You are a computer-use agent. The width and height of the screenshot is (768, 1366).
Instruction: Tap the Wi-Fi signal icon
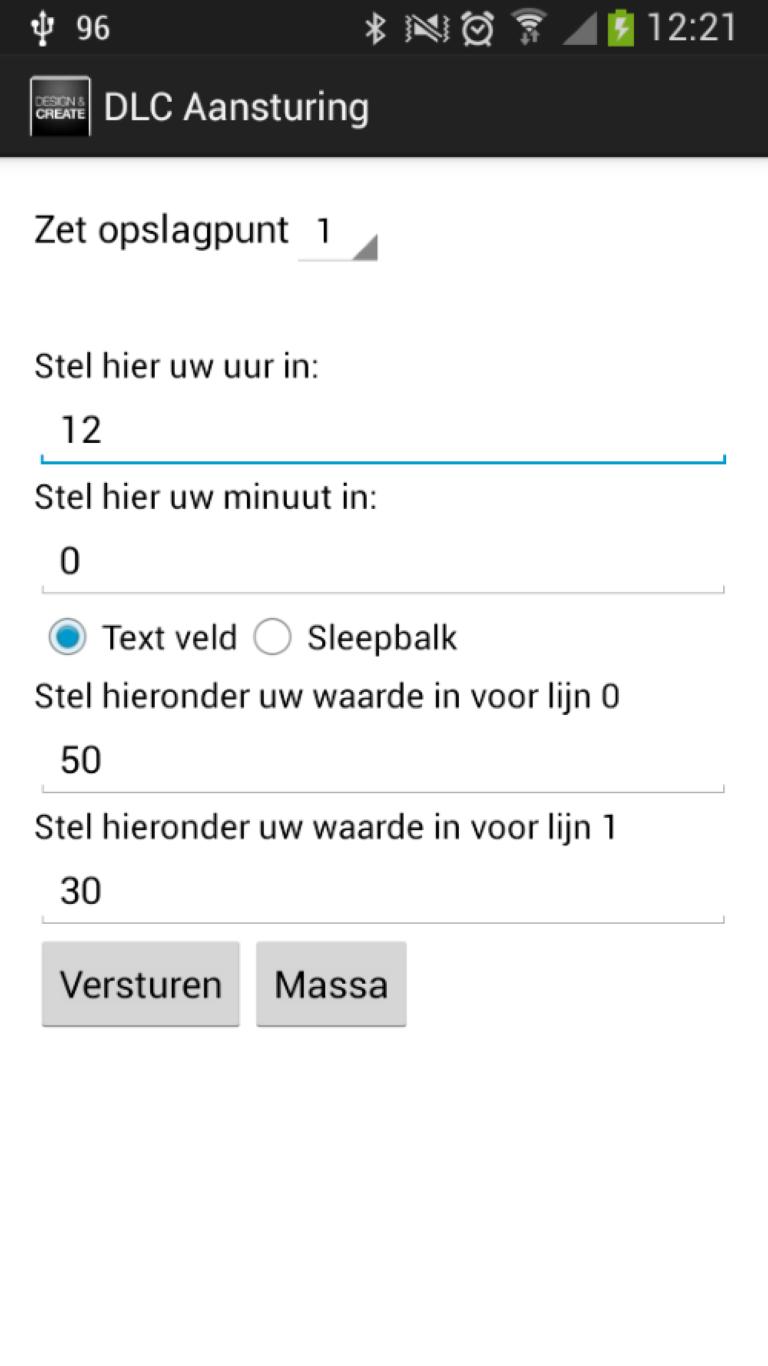[x=529, y=28]
